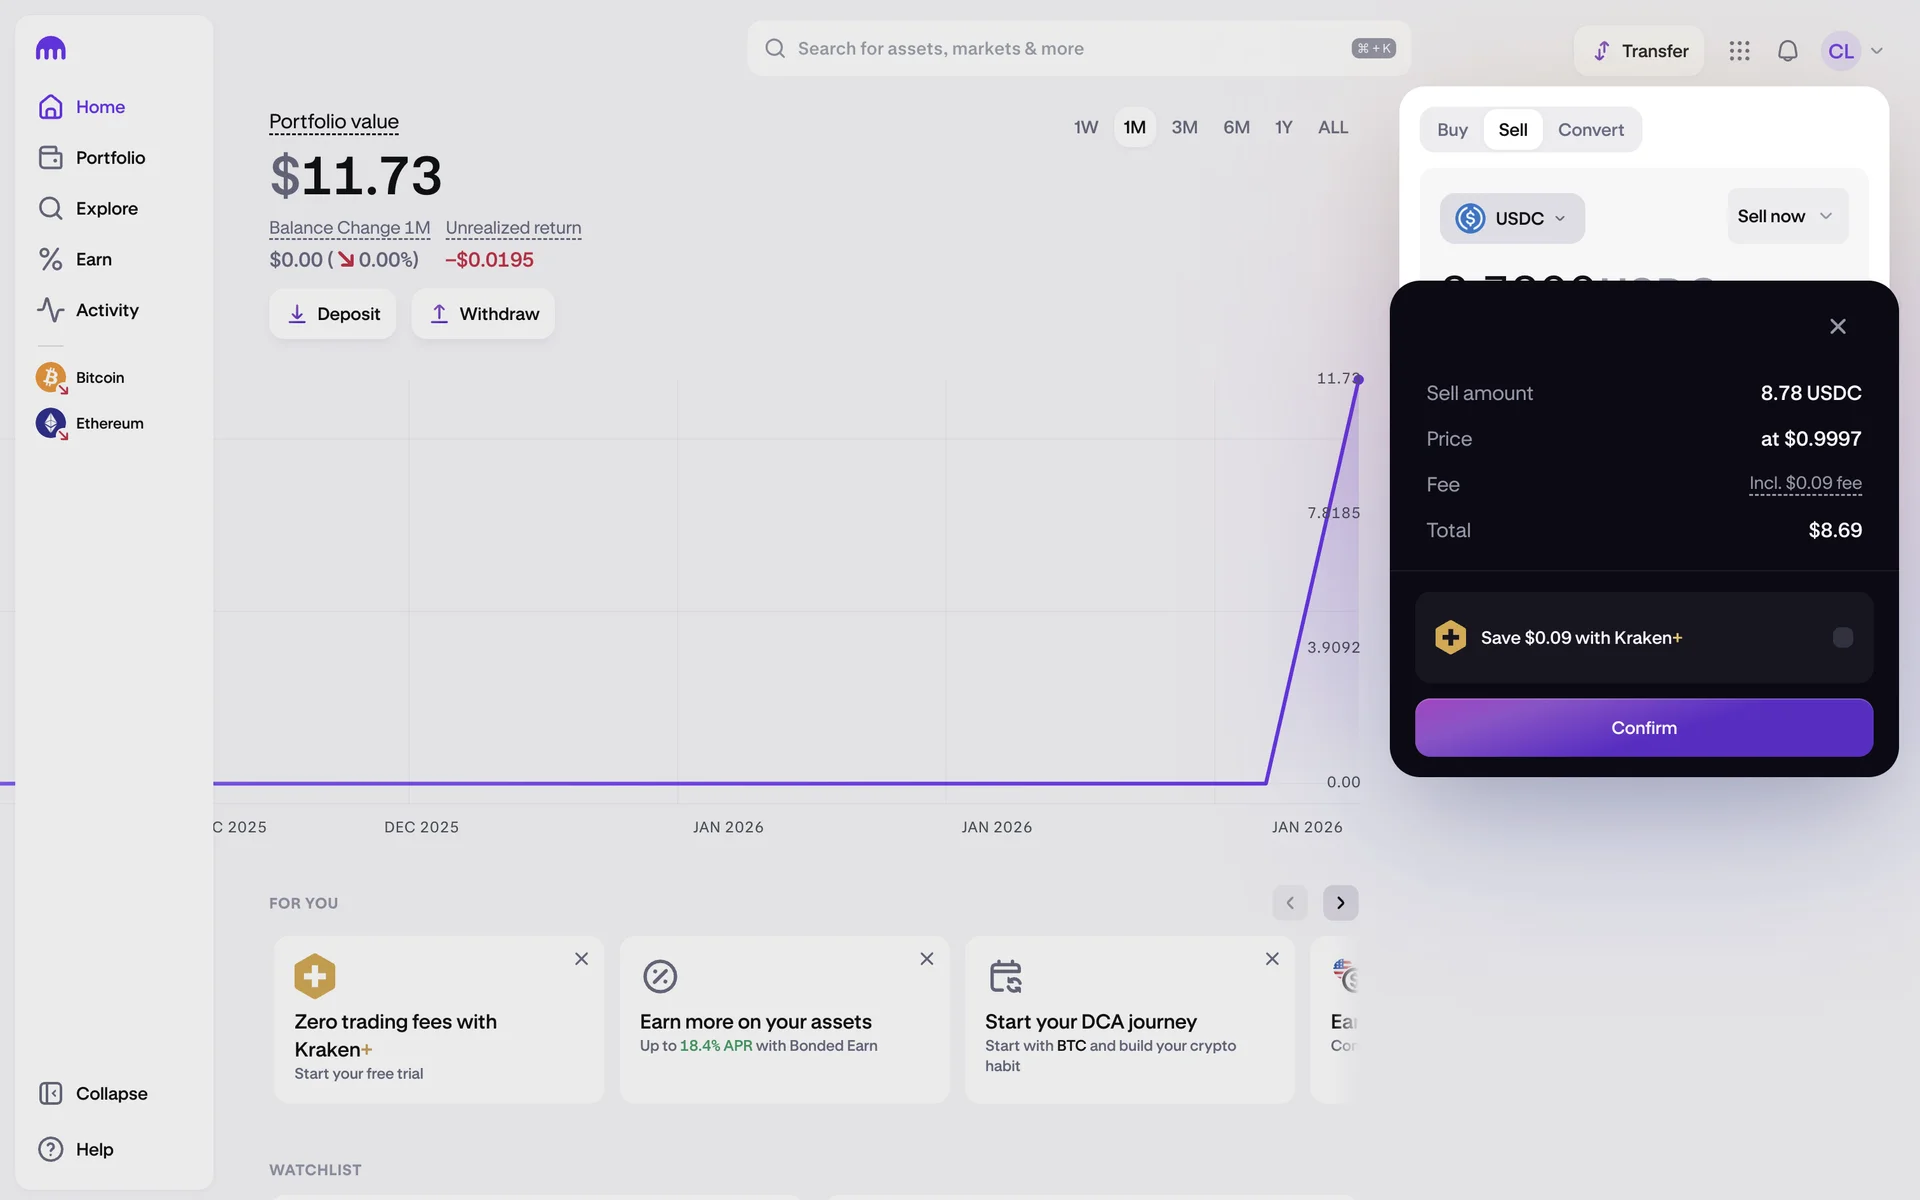Switch to the Buy tab
Image resolution: width=1920 pixels, height=1200 pixels.
(x=1452, y=130)
